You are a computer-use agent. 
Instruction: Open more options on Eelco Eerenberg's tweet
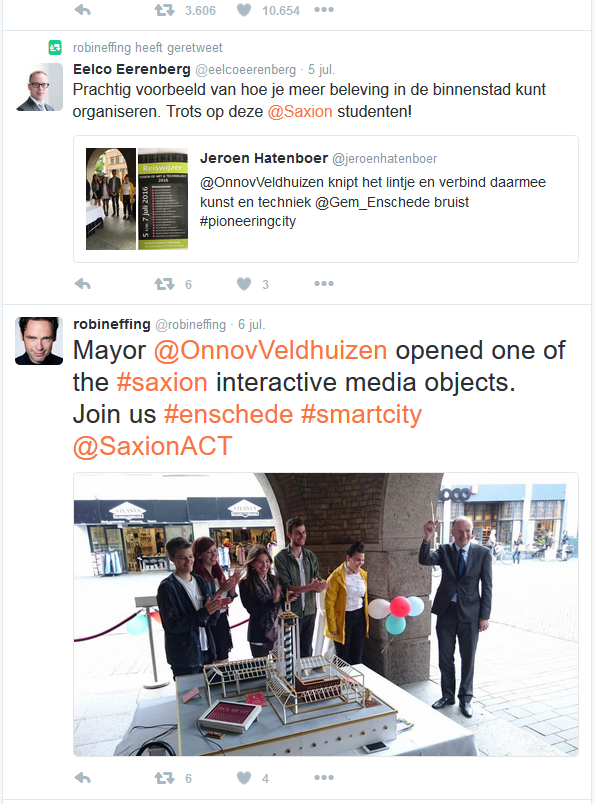pyautogui.click(x=324, y=284)
